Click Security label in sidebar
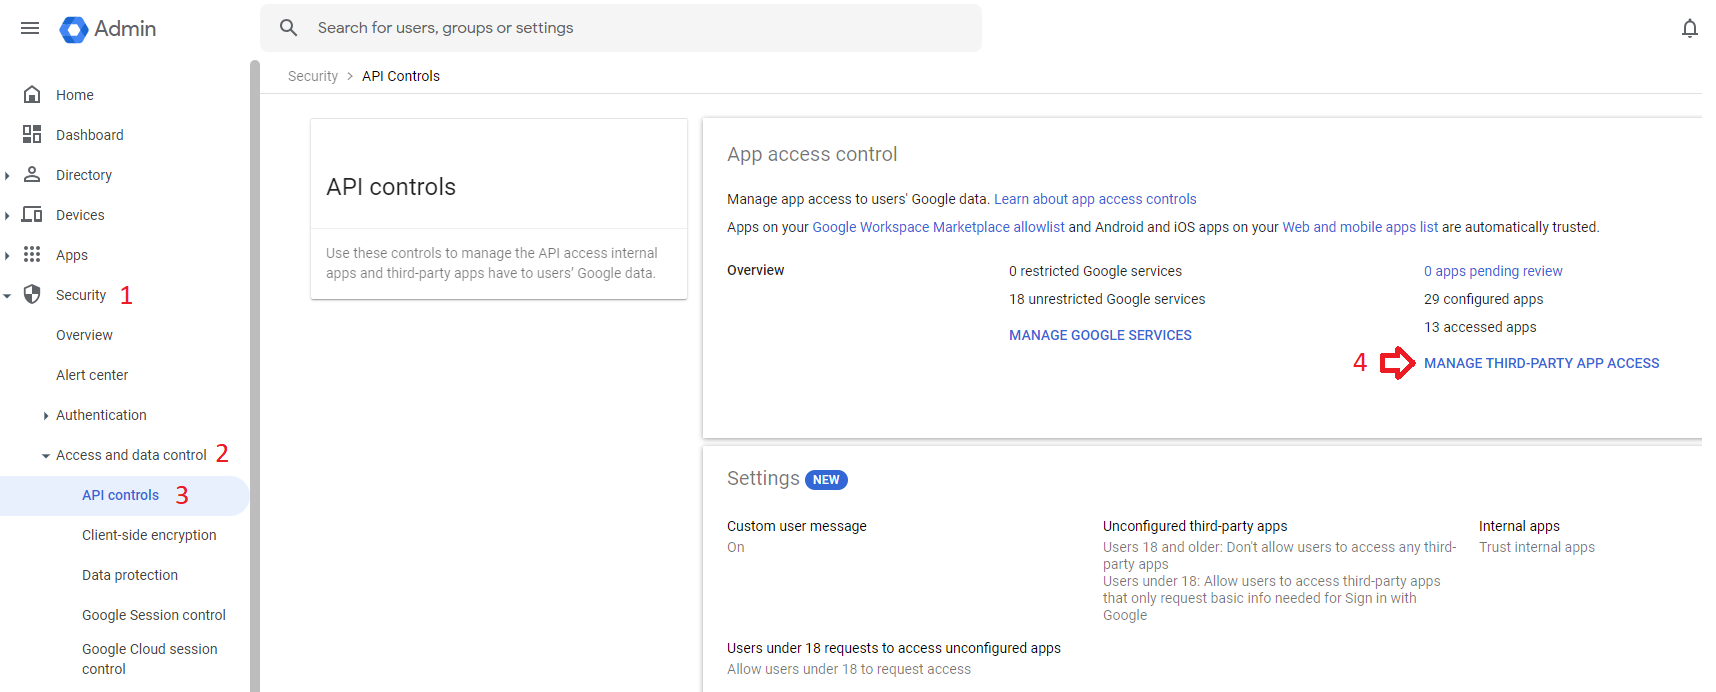 81,295
